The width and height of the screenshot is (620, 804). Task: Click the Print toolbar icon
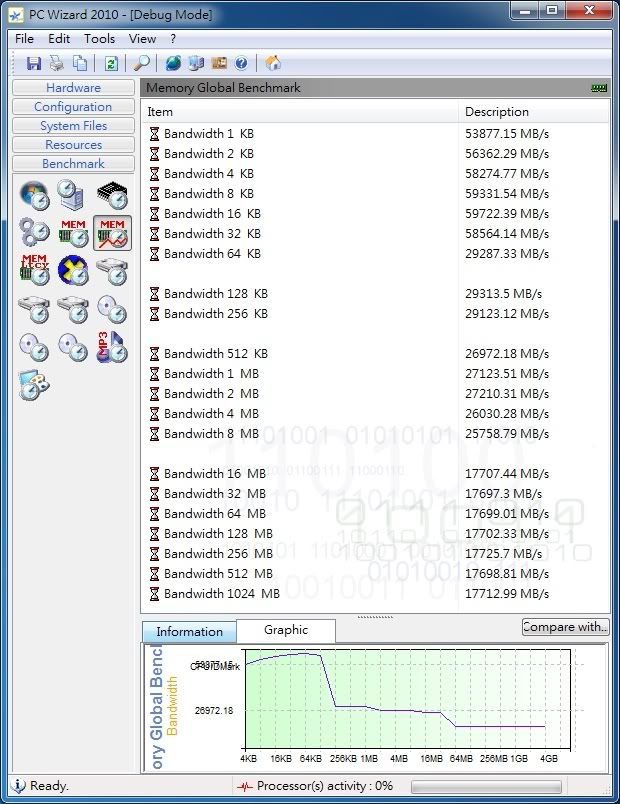[56, 63]
